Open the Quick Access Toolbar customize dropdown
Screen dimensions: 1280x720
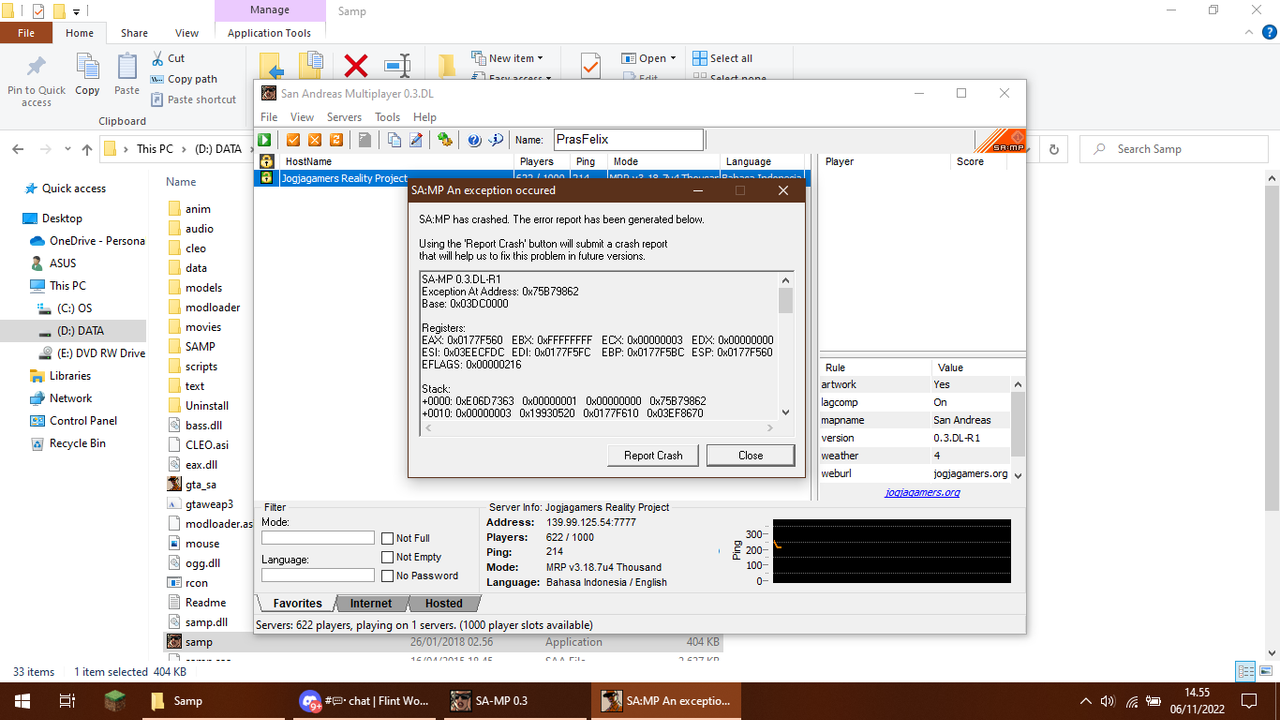77,12
